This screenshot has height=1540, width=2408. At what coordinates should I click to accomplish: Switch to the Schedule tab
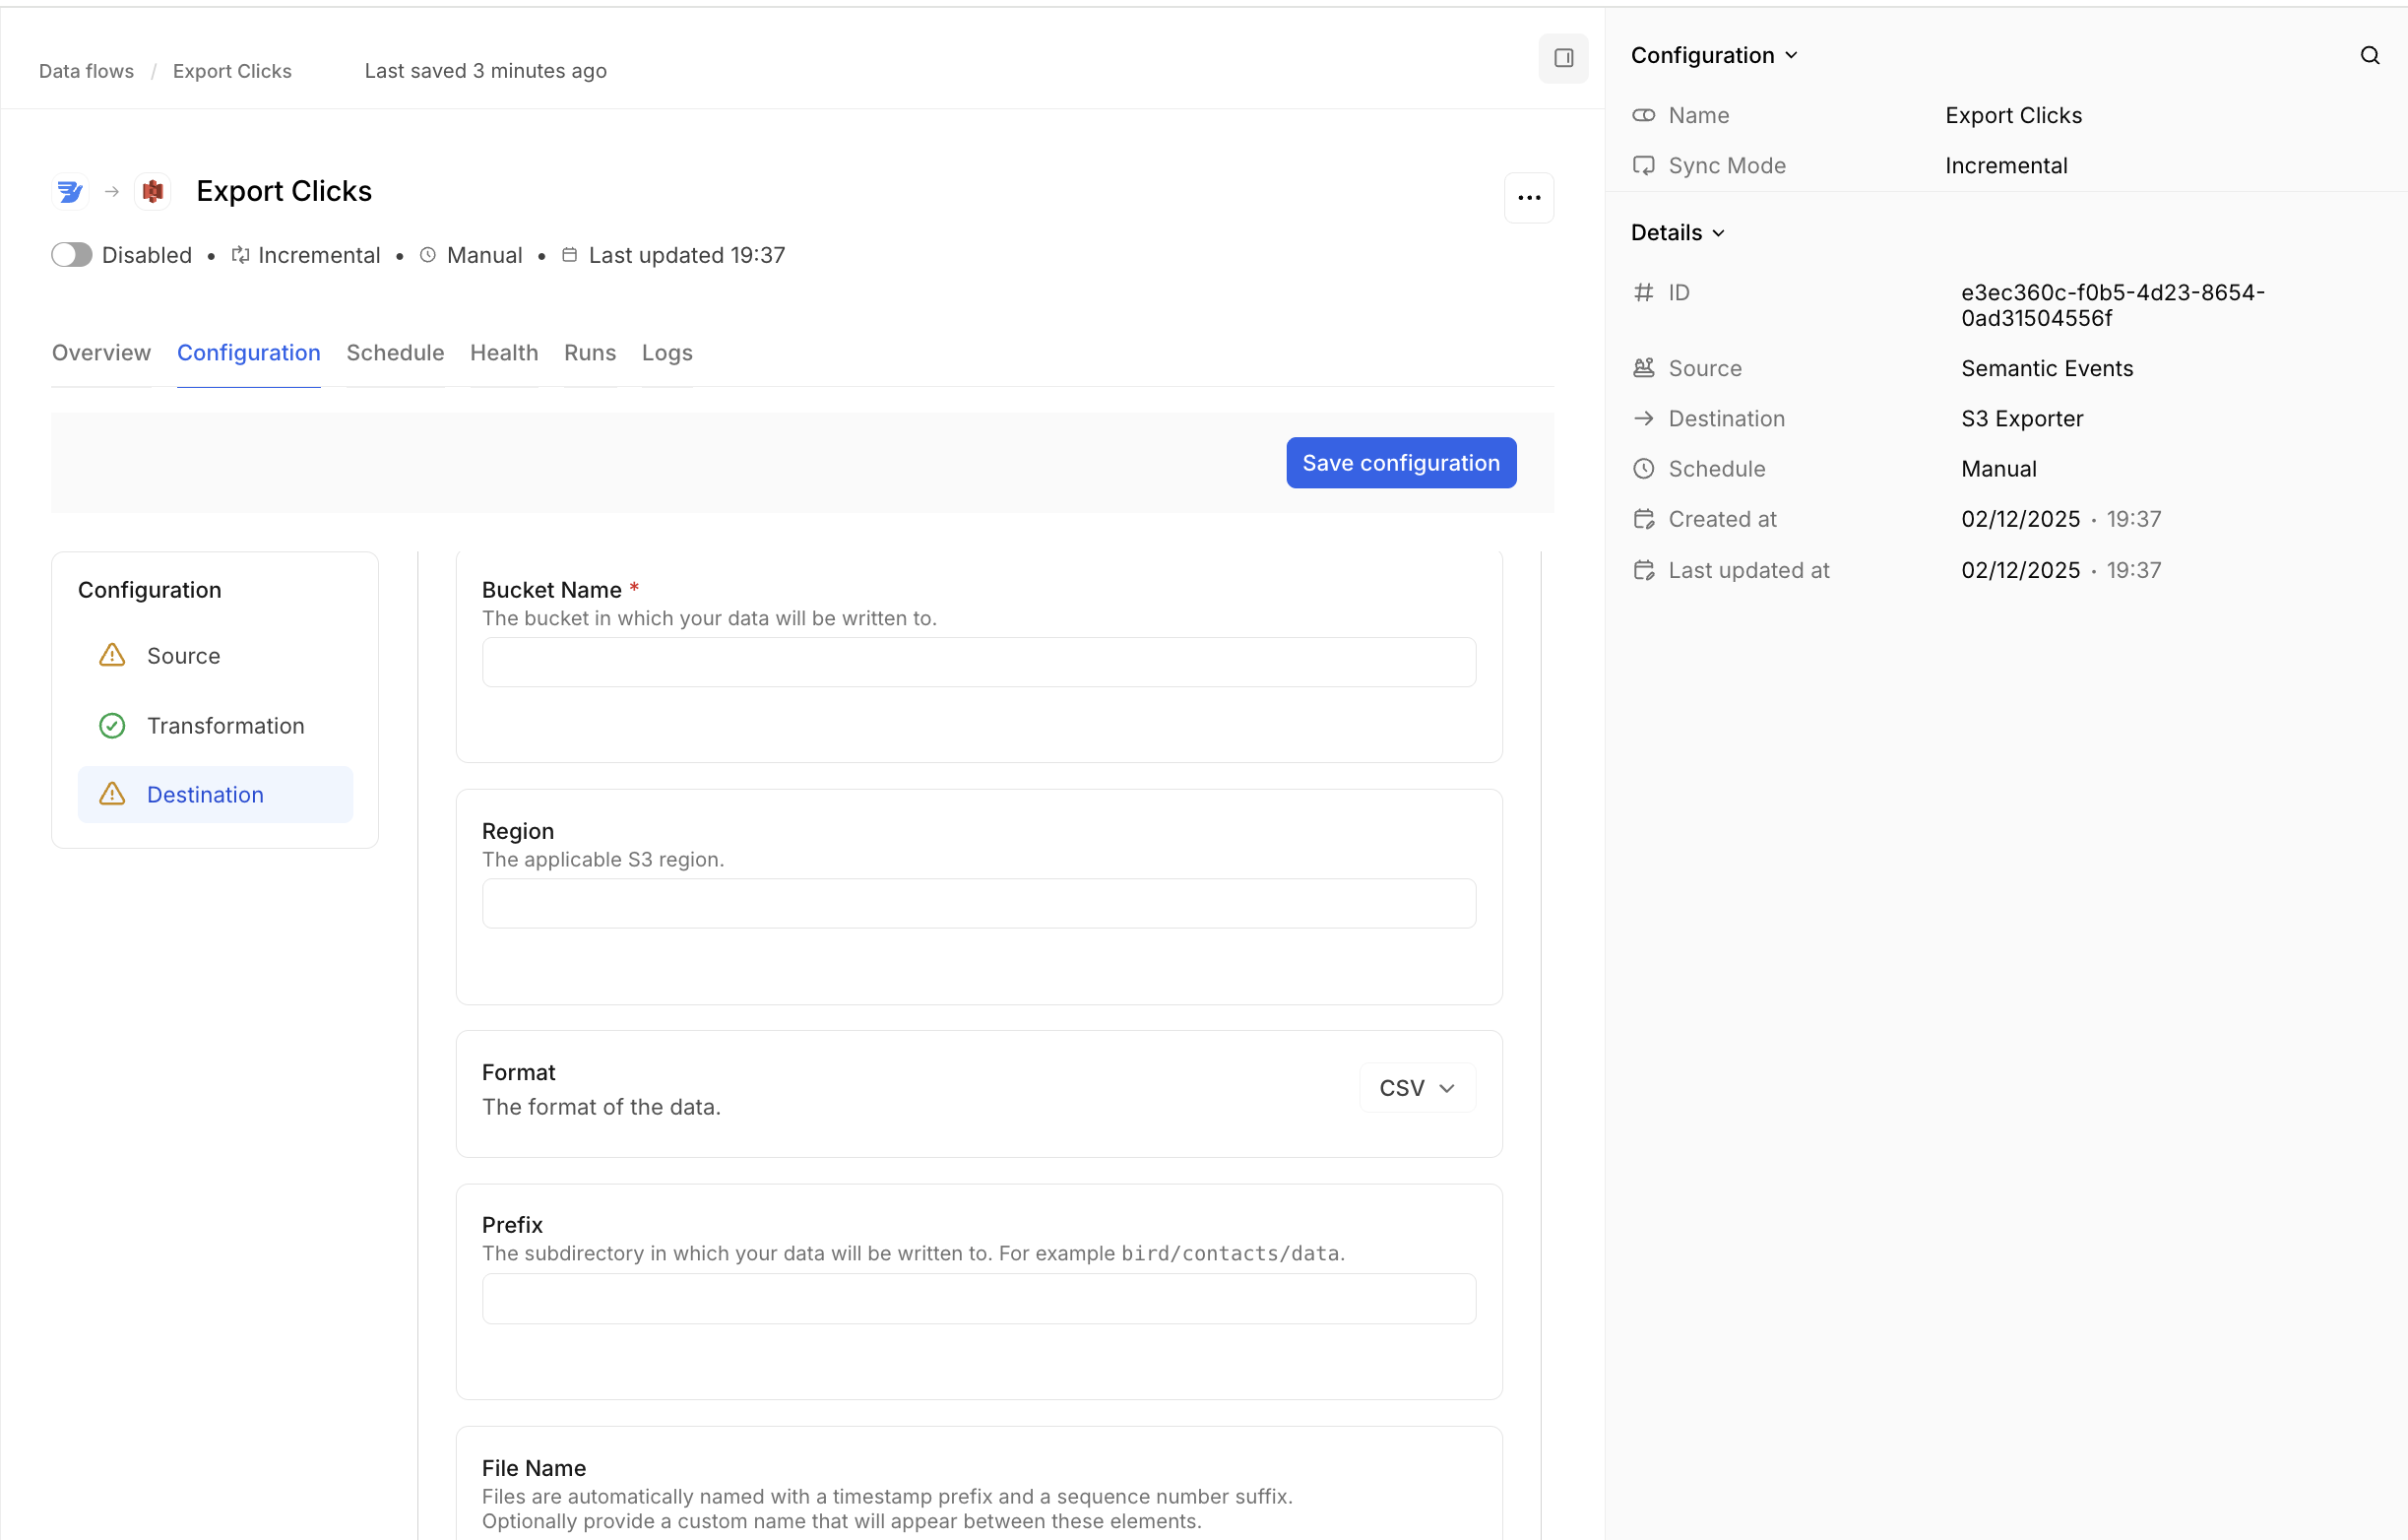(x=395, y=353)
